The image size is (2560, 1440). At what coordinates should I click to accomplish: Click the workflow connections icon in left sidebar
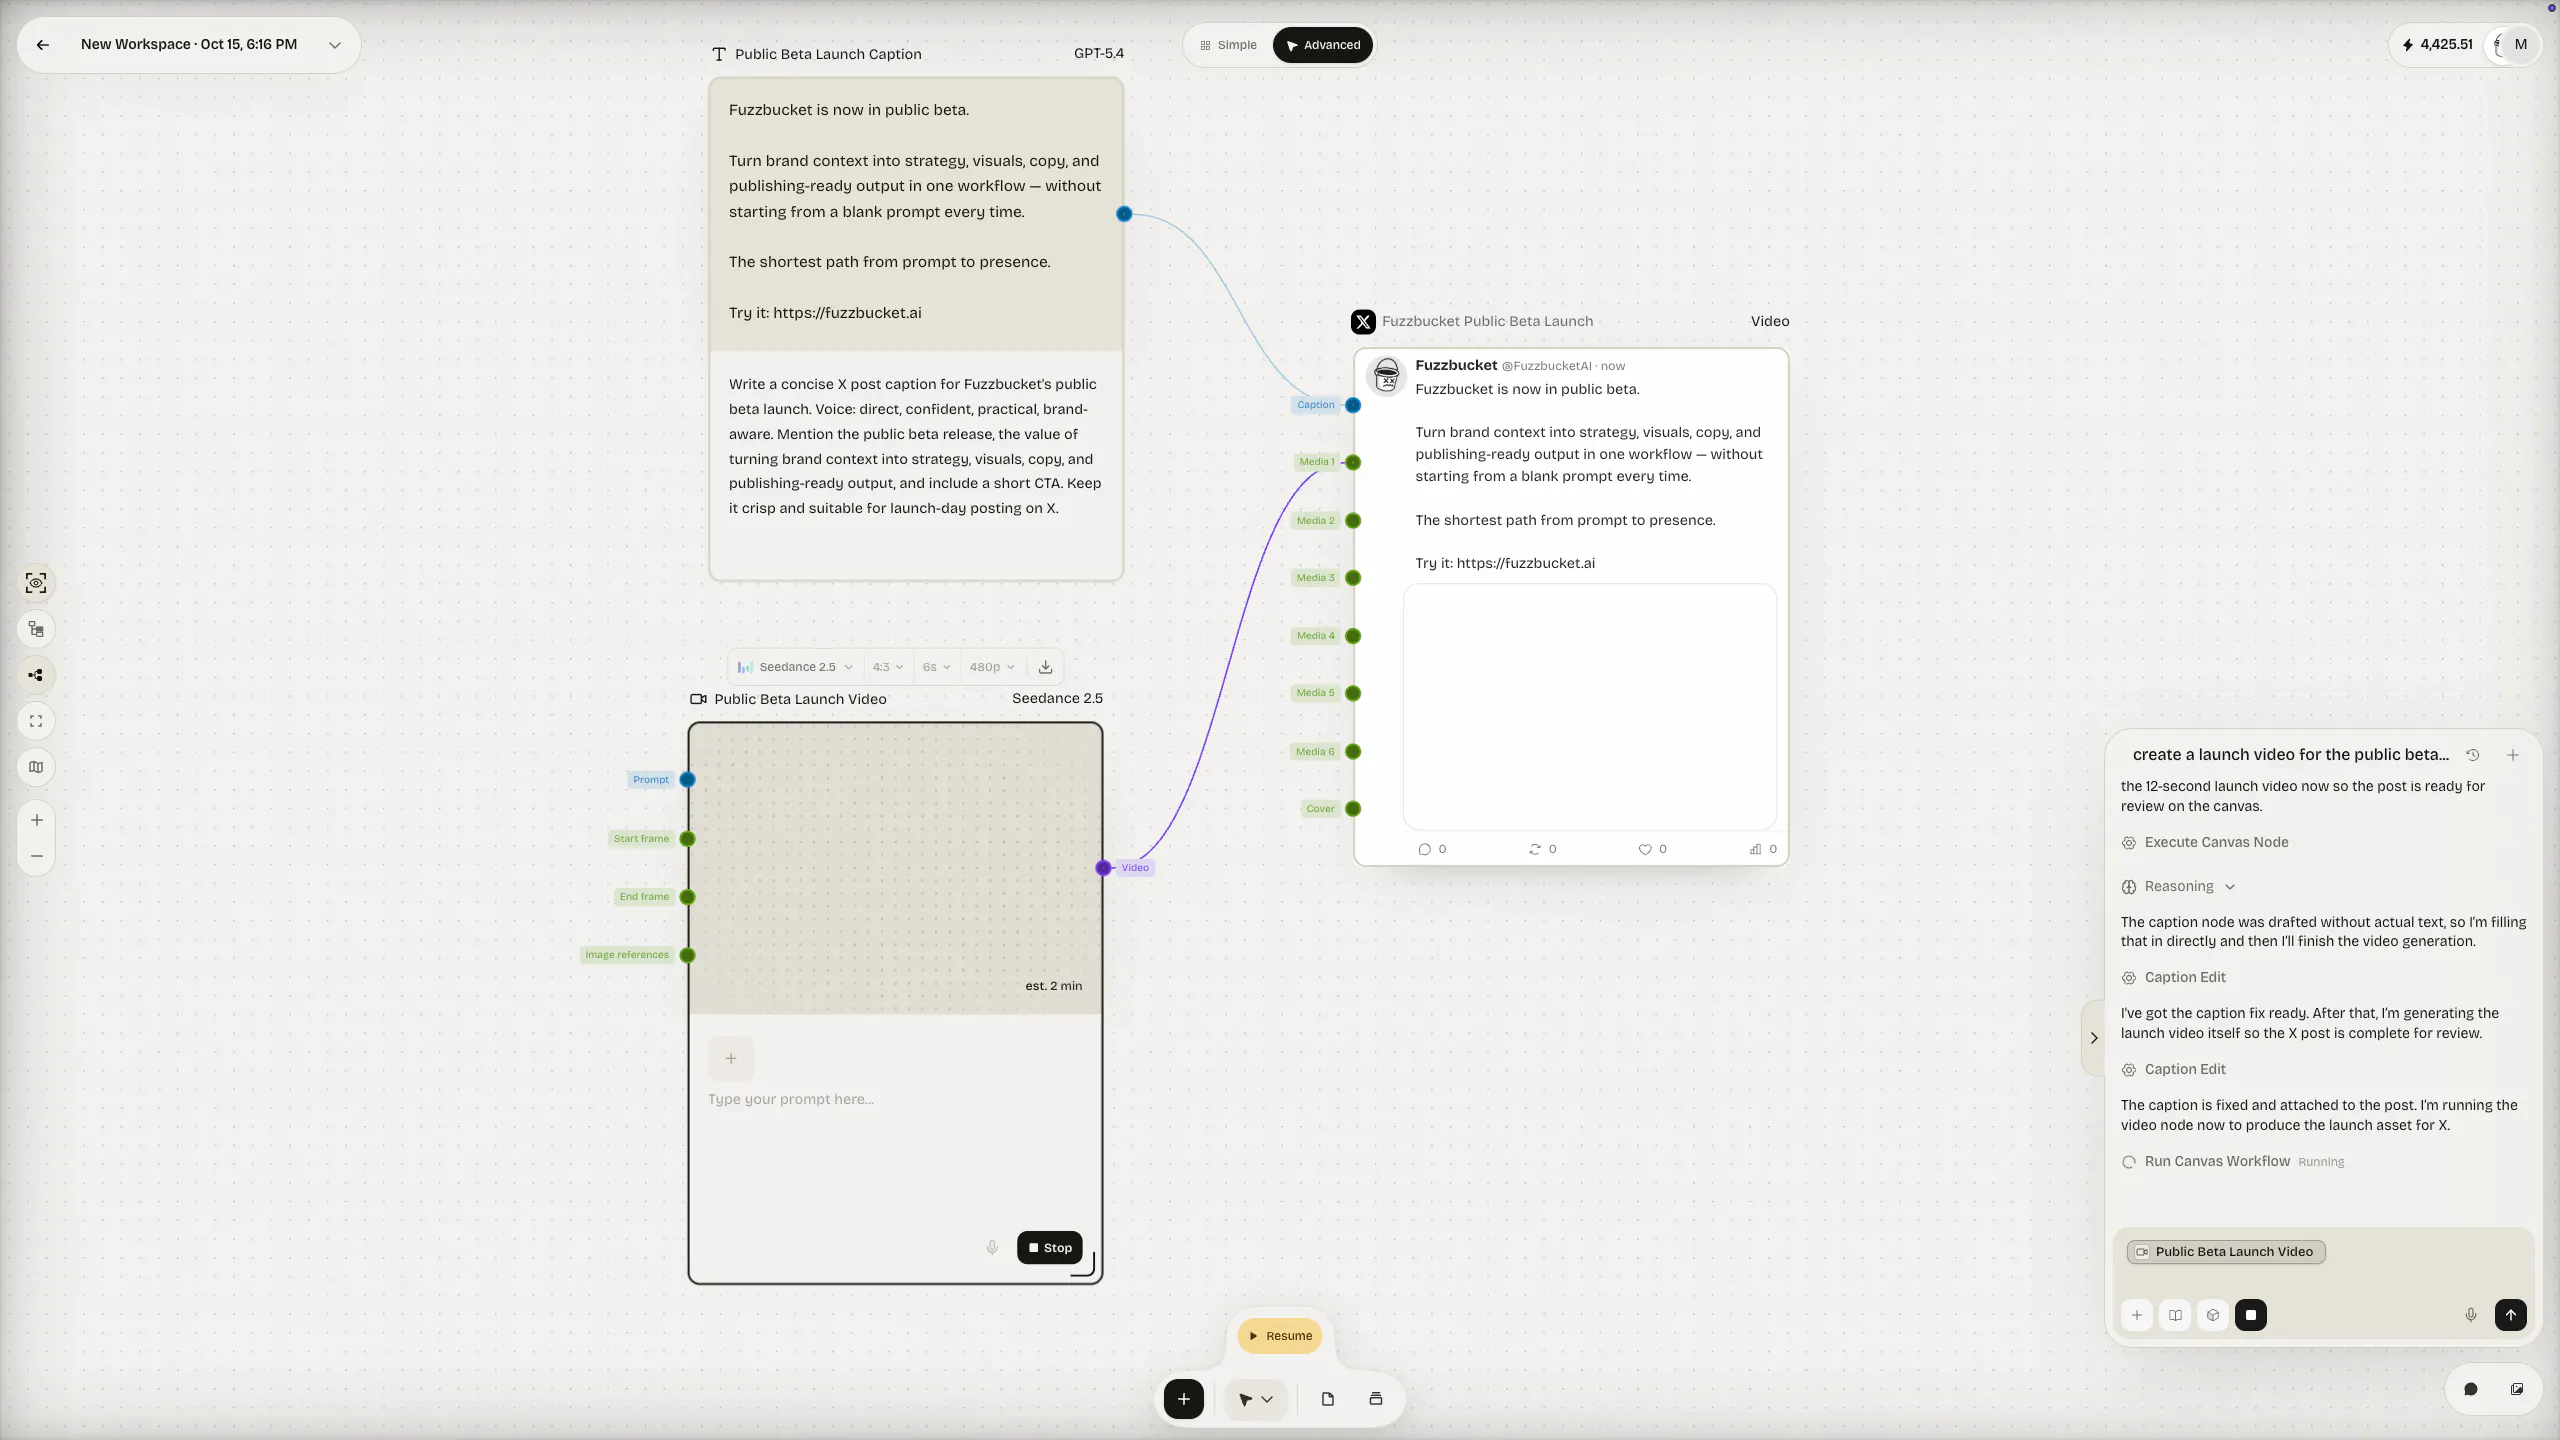point(36,675)
